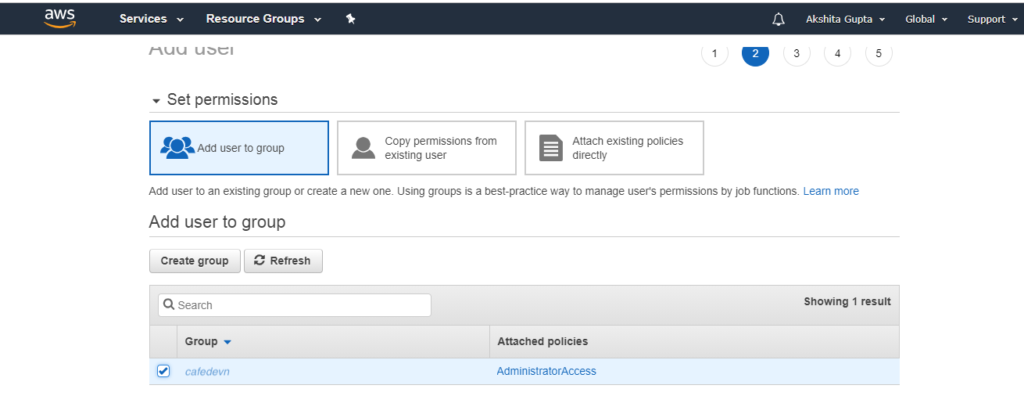The image size is (1024, 396).
Task: Click into the group Search field
Action: pos(295,305)
